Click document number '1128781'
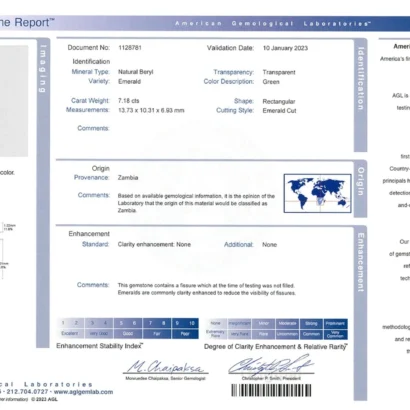This screenshot has width=410, height=410. click(130, 48)
